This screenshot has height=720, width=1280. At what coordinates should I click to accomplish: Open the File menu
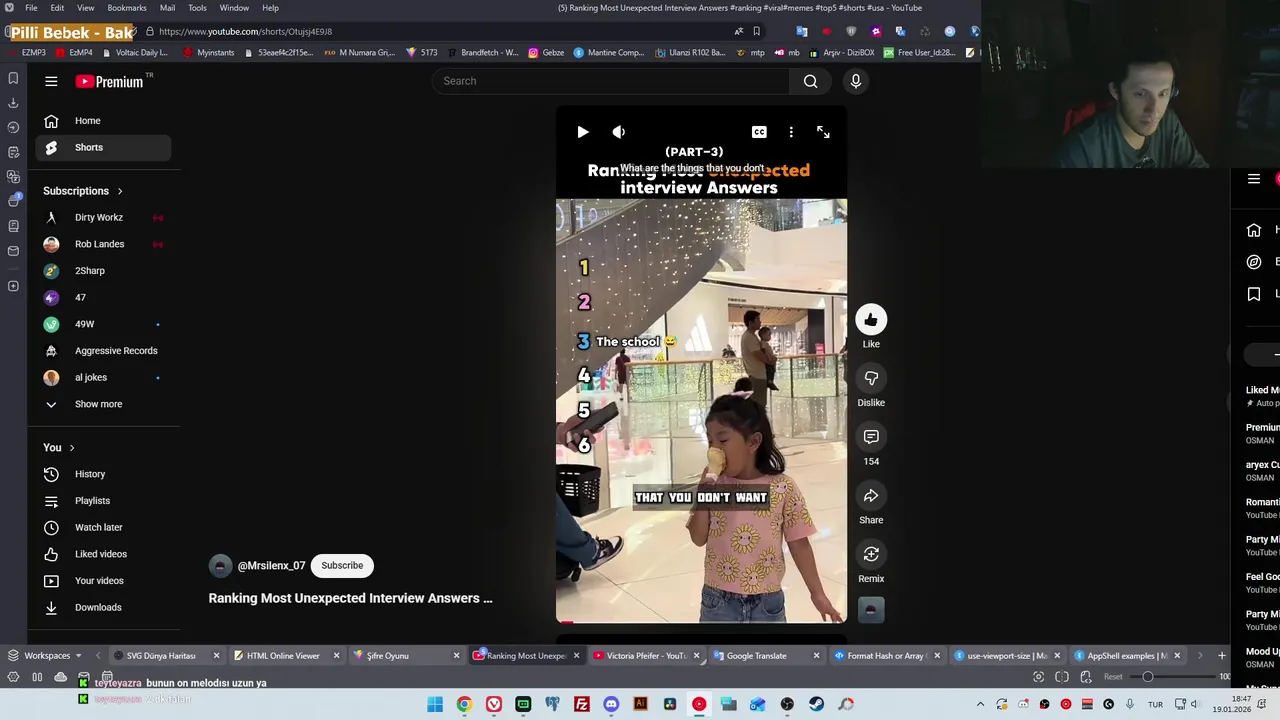tap(31, 8)
